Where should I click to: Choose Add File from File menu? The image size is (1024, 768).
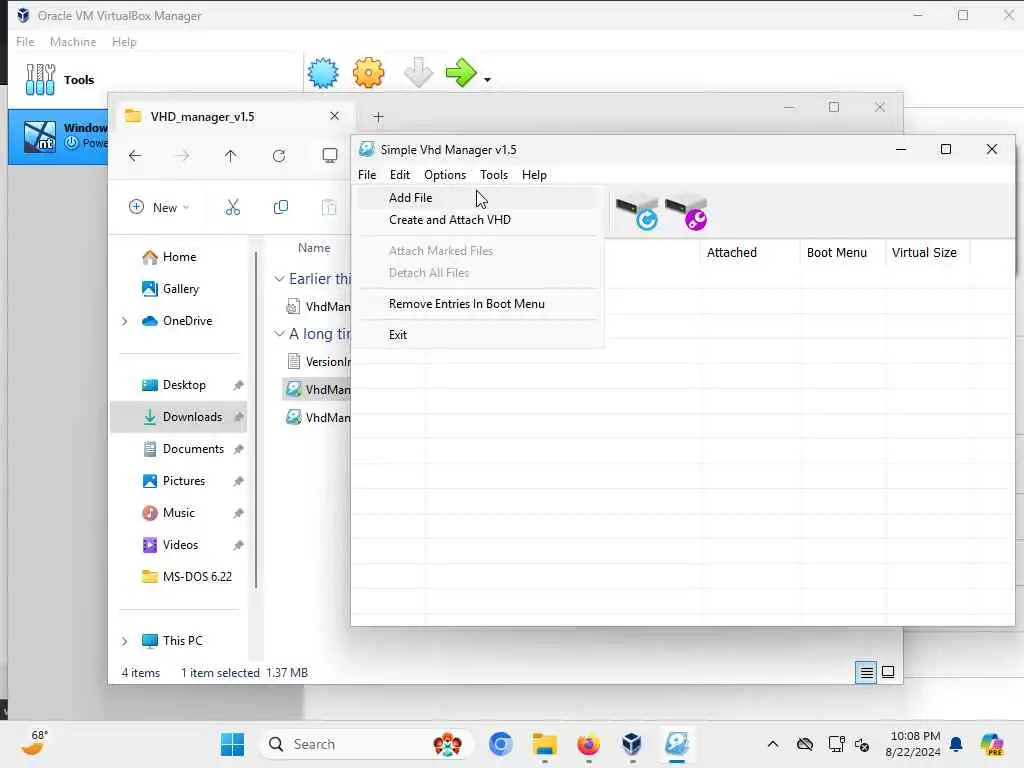click(477, 198)
